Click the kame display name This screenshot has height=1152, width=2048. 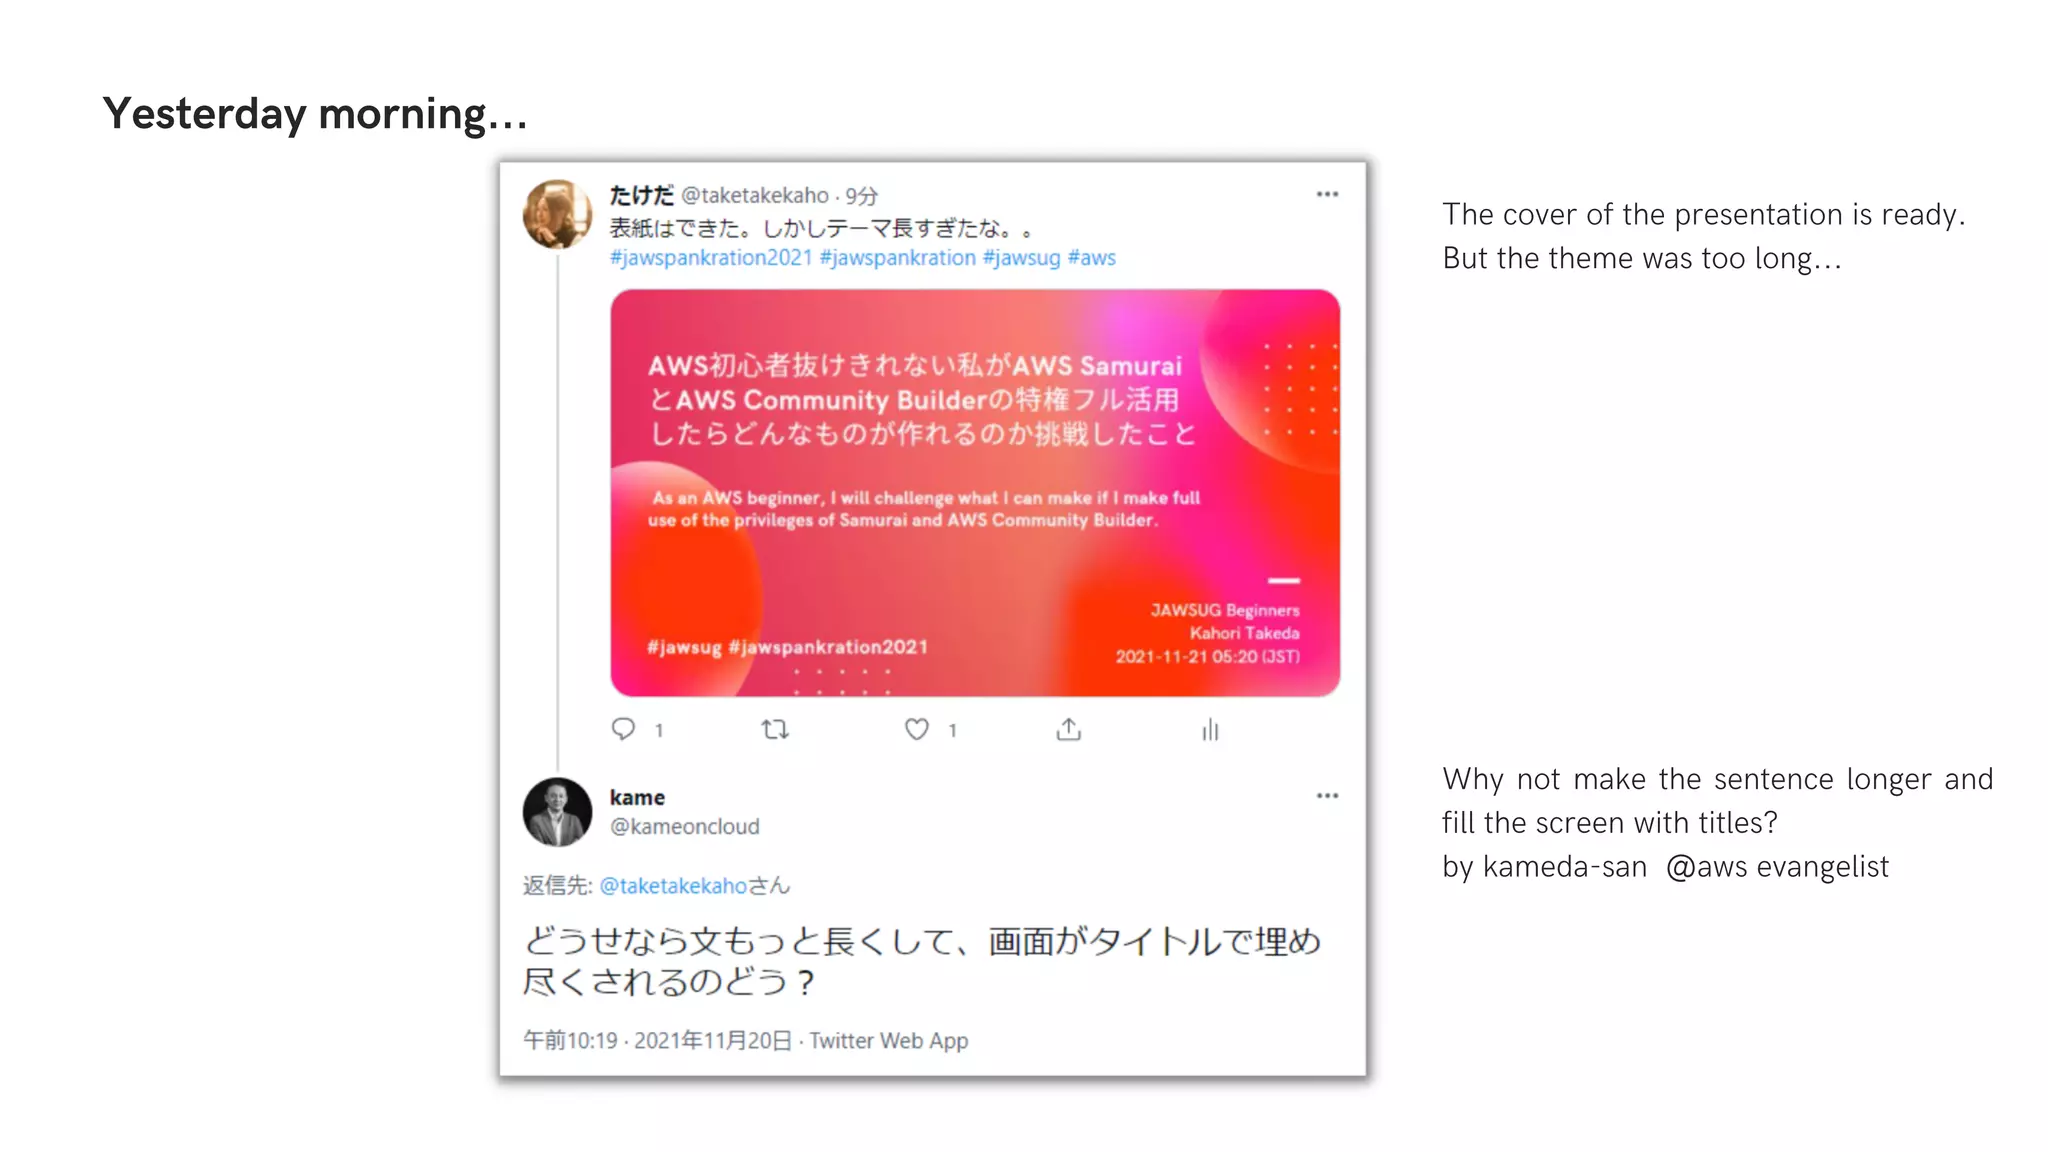637,797
